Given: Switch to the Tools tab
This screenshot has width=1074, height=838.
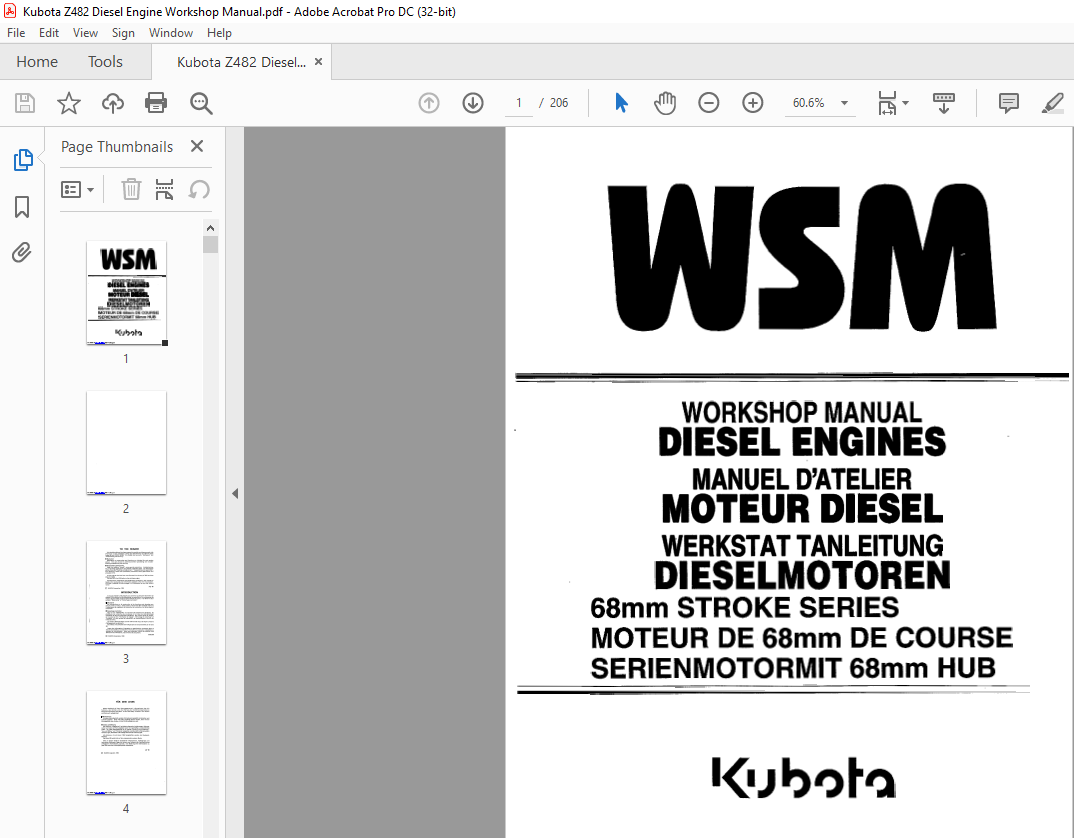Looking at the screenshot, I should point(105,62).
